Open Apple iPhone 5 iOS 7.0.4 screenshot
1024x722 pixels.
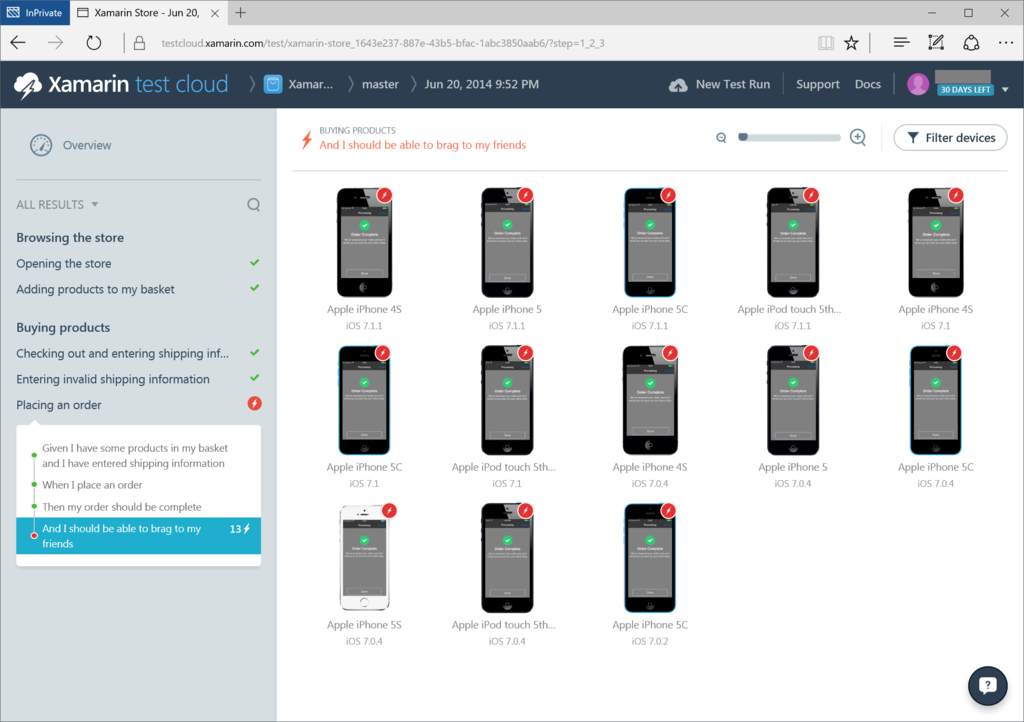(793, 400)
